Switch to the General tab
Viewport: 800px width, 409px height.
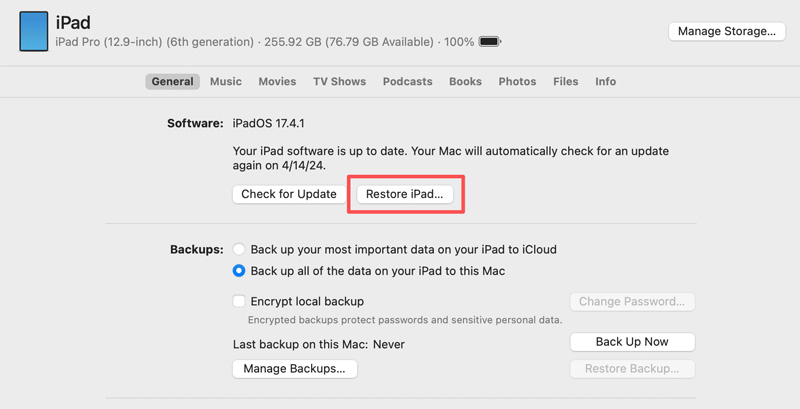click(x=172, y=82)
